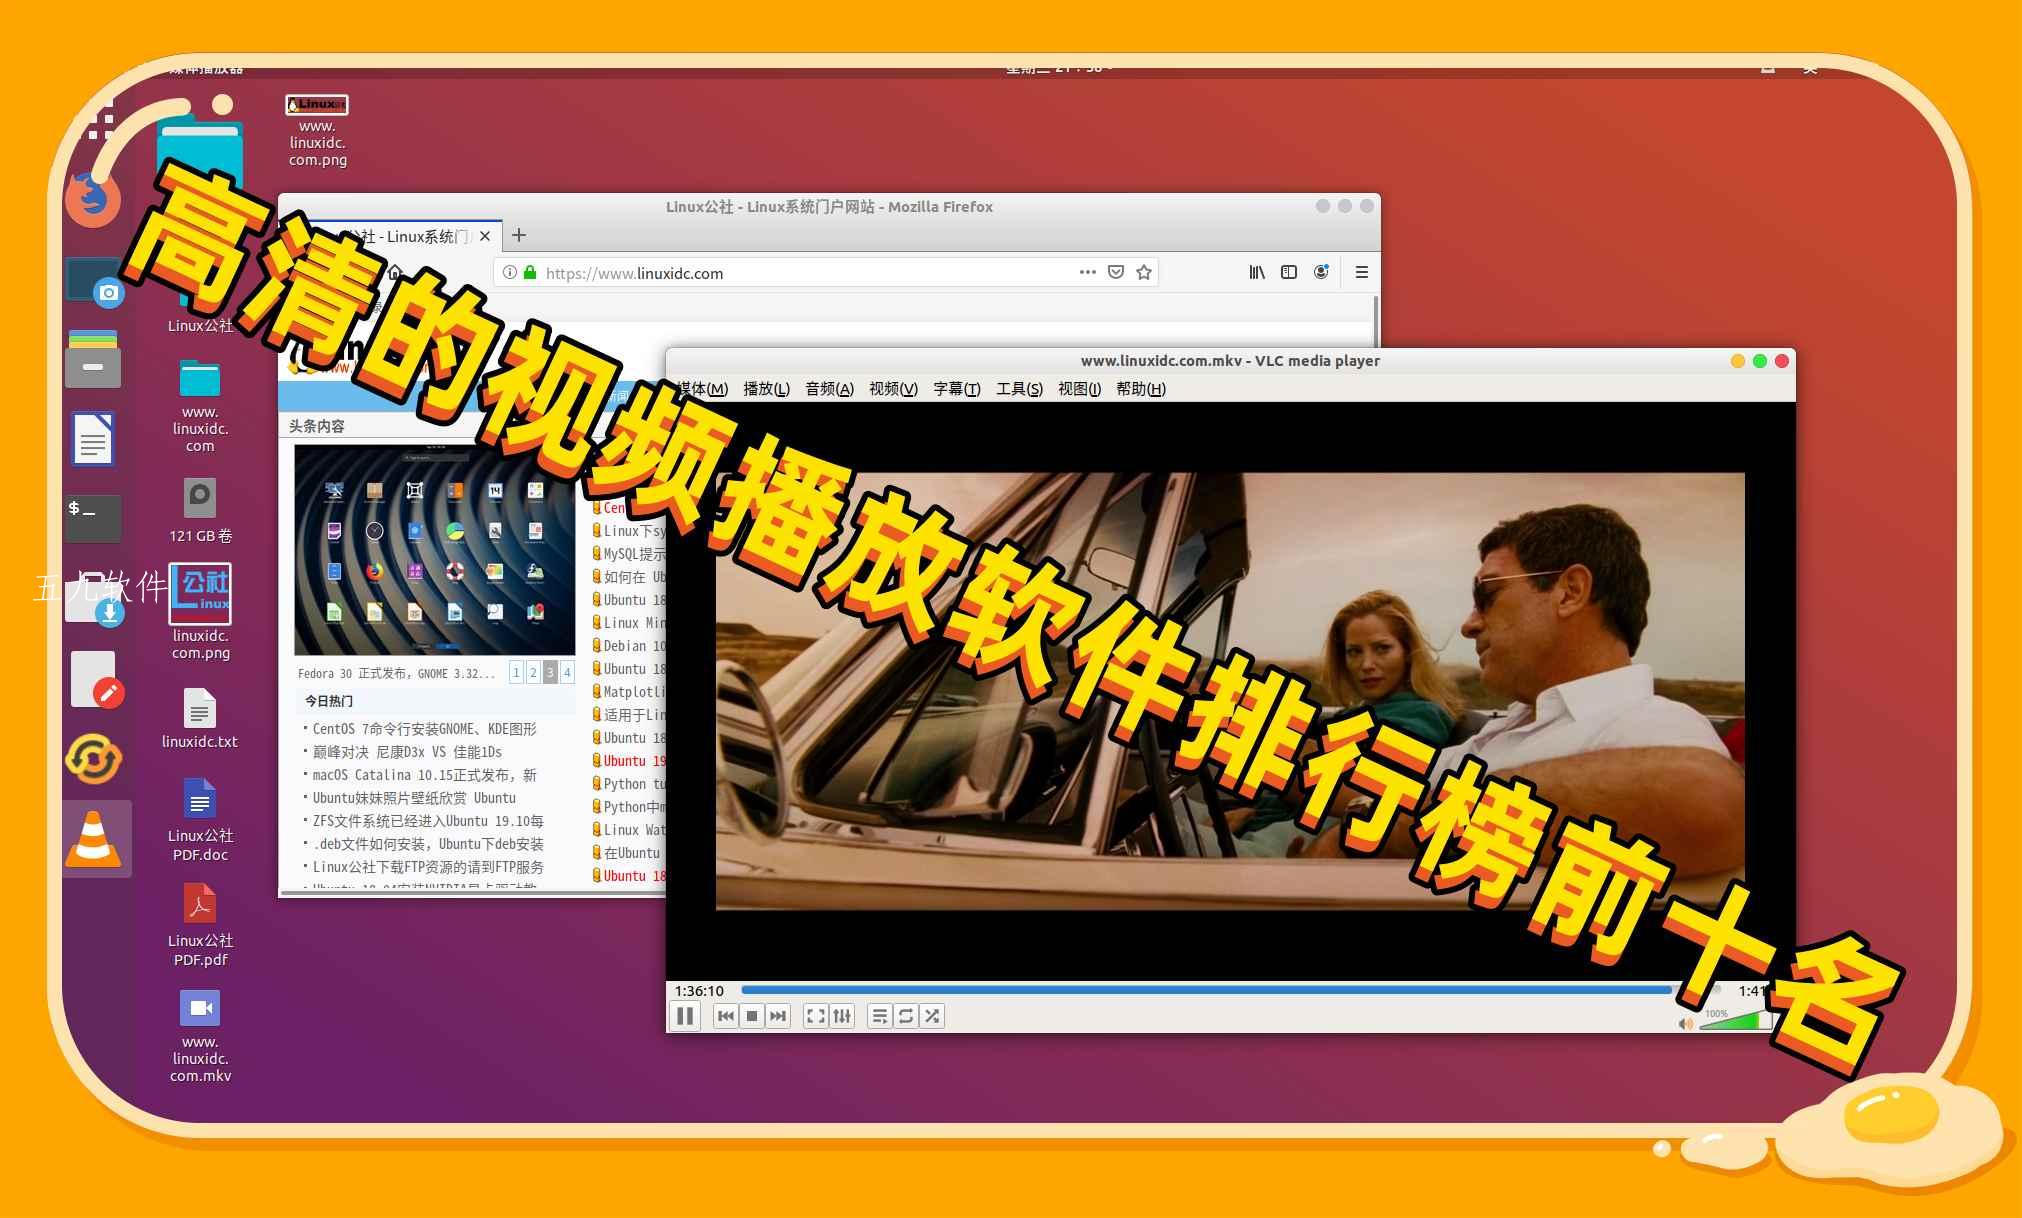Screen dimensions: 2022x1218
Task: Open the 字幕(T) menu in VLC
Action: click(x=956, y=389)
